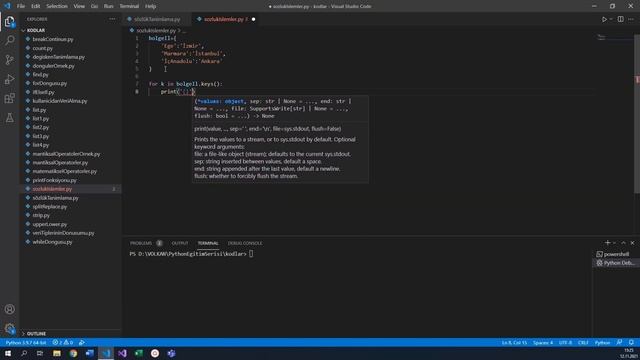The width and height of the screenshot is (640, 360).
Task: Open run options dropdown beside play button
Action: (x=611, y=19)
